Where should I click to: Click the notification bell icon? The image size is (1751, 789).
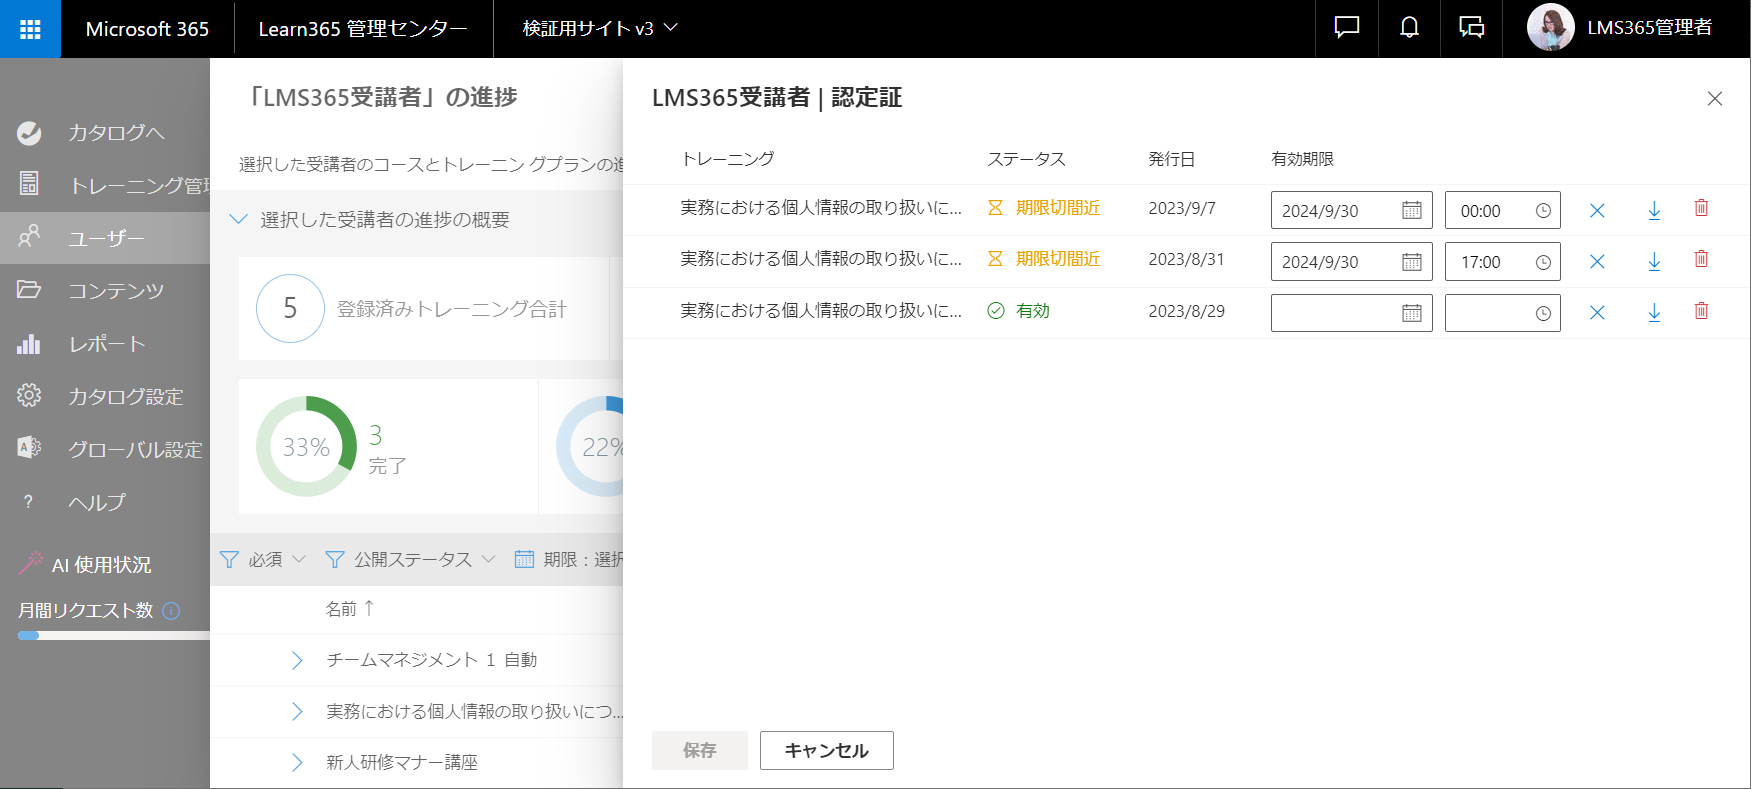coord(1409,28)
